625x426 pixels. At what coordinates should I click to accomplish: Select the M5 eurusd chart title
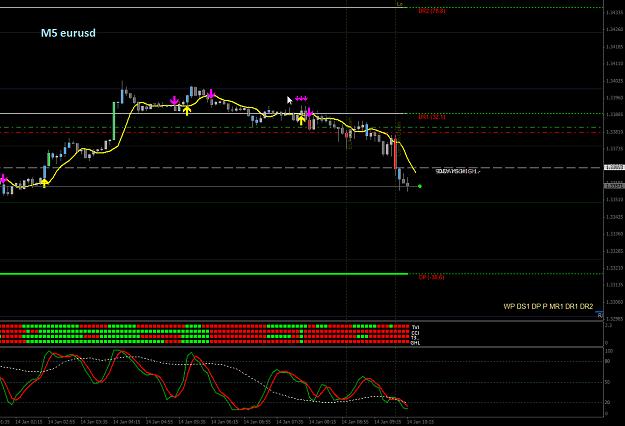click(x=68, y=33)
